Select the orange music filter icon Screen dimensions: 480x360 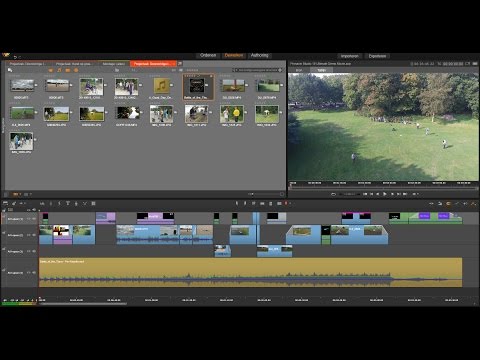(x=59, y=70)
